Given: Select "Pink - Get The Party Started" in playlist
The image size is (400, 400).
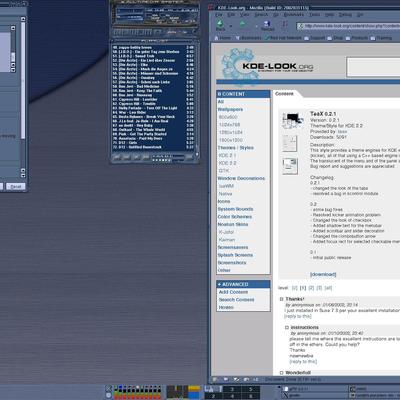Looking at the screenshot, I should click(154, 134).
